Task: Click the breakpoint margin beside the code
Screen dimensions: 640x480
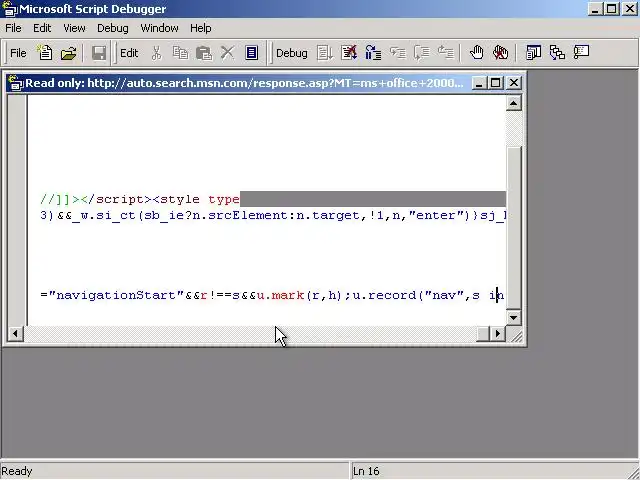Action: tap(17, 210)
